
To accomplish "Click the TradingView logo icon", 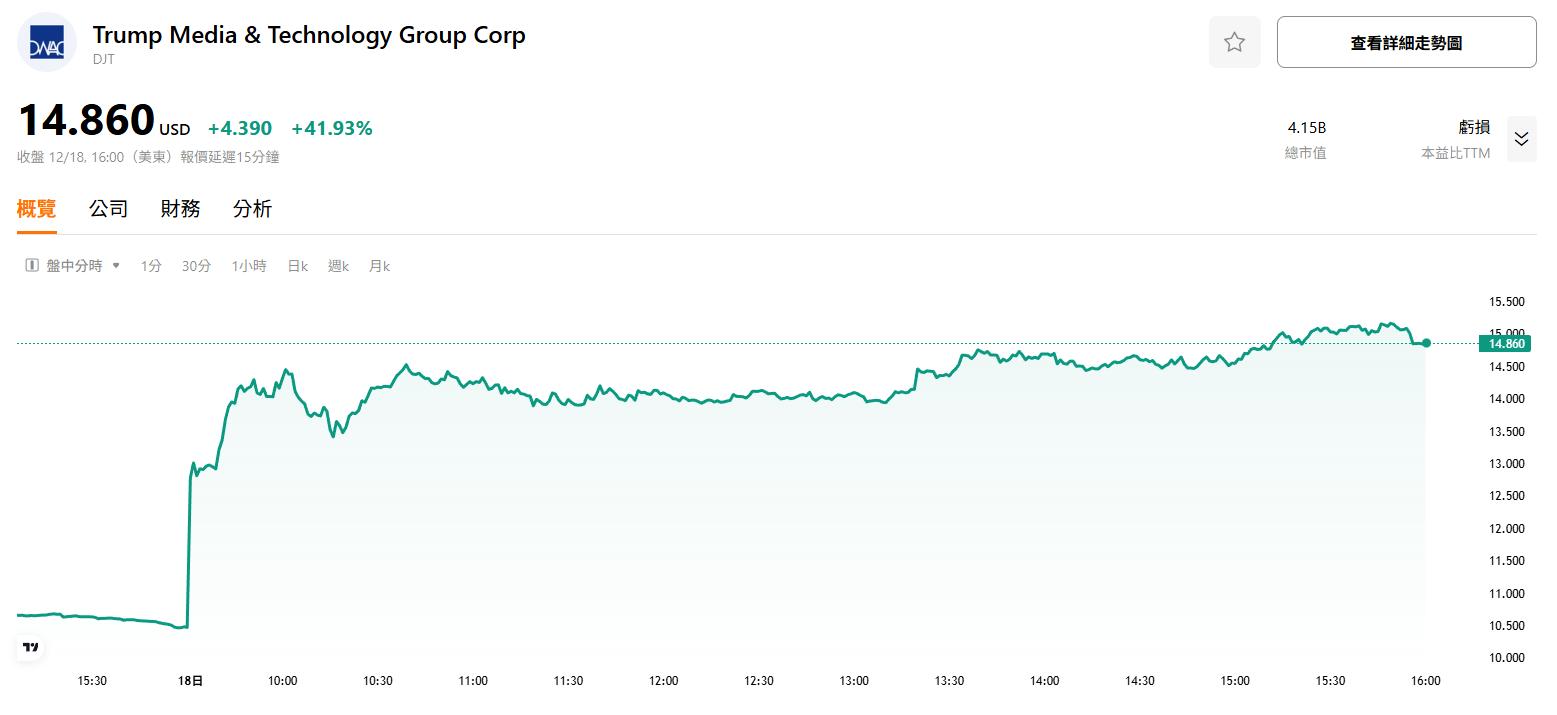I will 31,647.
